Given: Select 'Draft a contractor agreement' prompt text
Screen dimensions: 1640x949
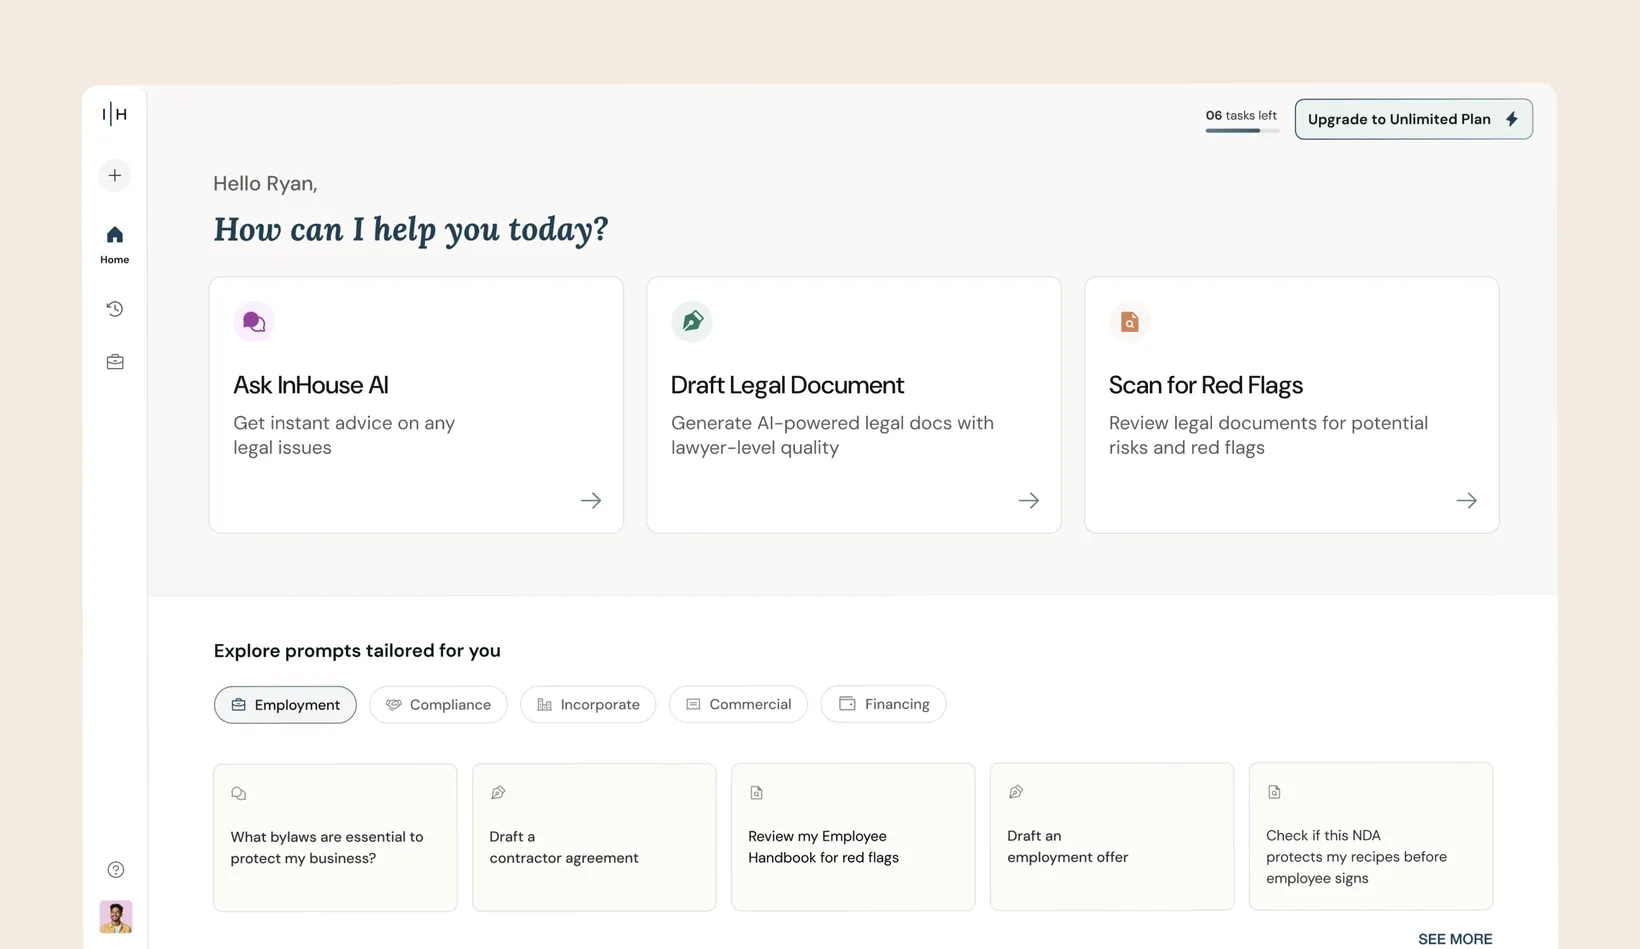Looking at the screenshot, I should click(564, 848).
